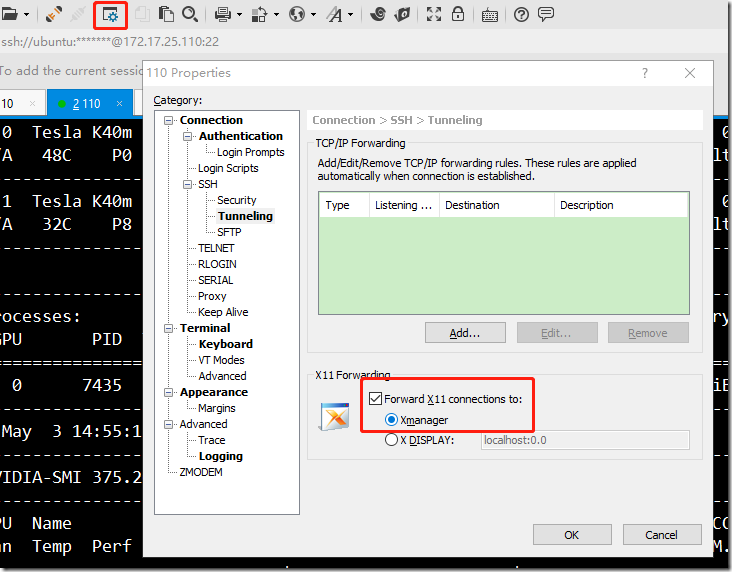The image size is (732, 572).
Task: Open session Properties gear icon in toolbar
Action: (111, 15)
